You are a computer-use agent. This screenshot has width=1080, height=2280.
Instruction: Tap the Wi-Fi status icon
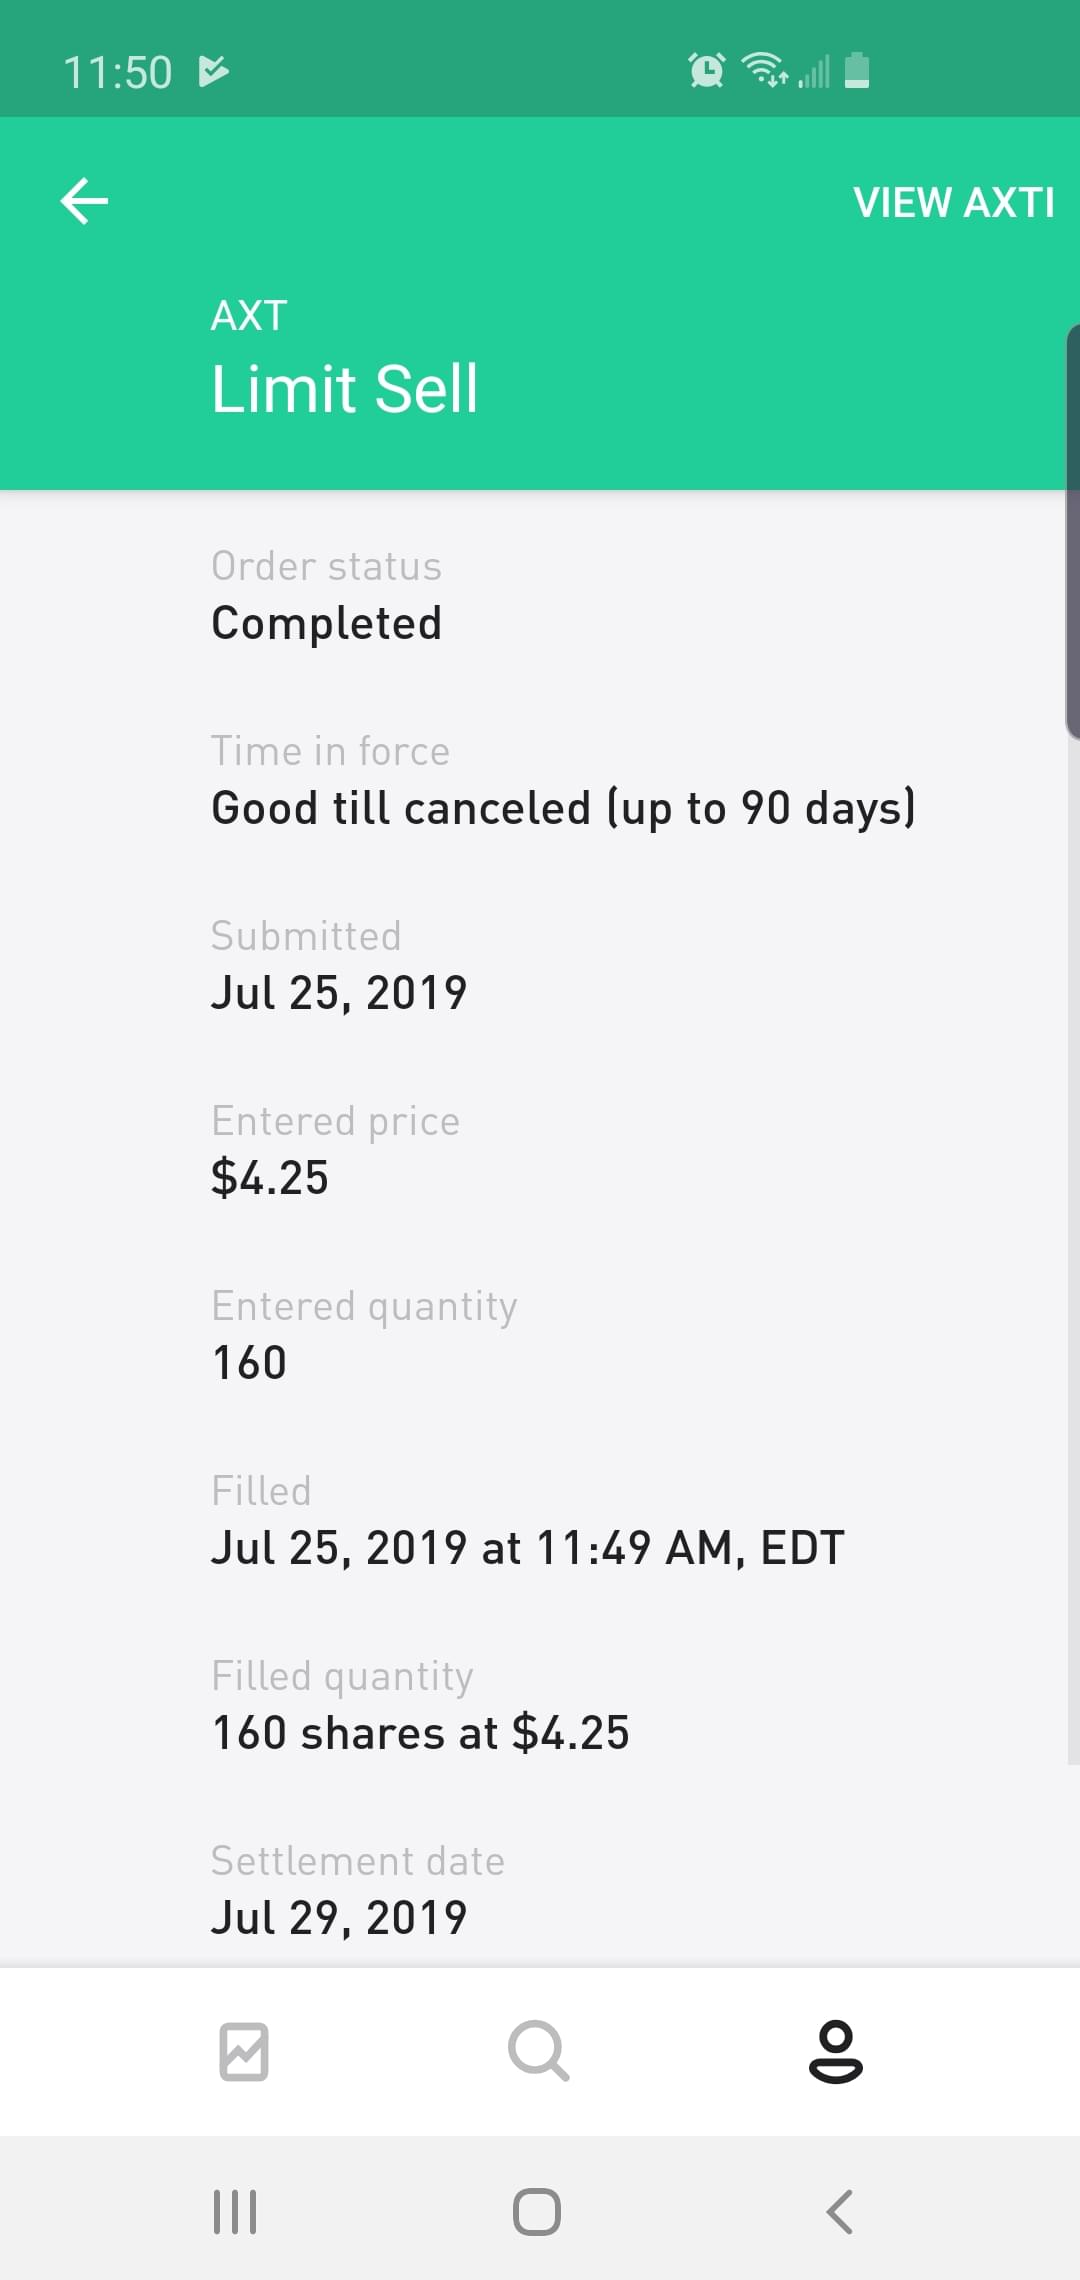tap(763, 71)
